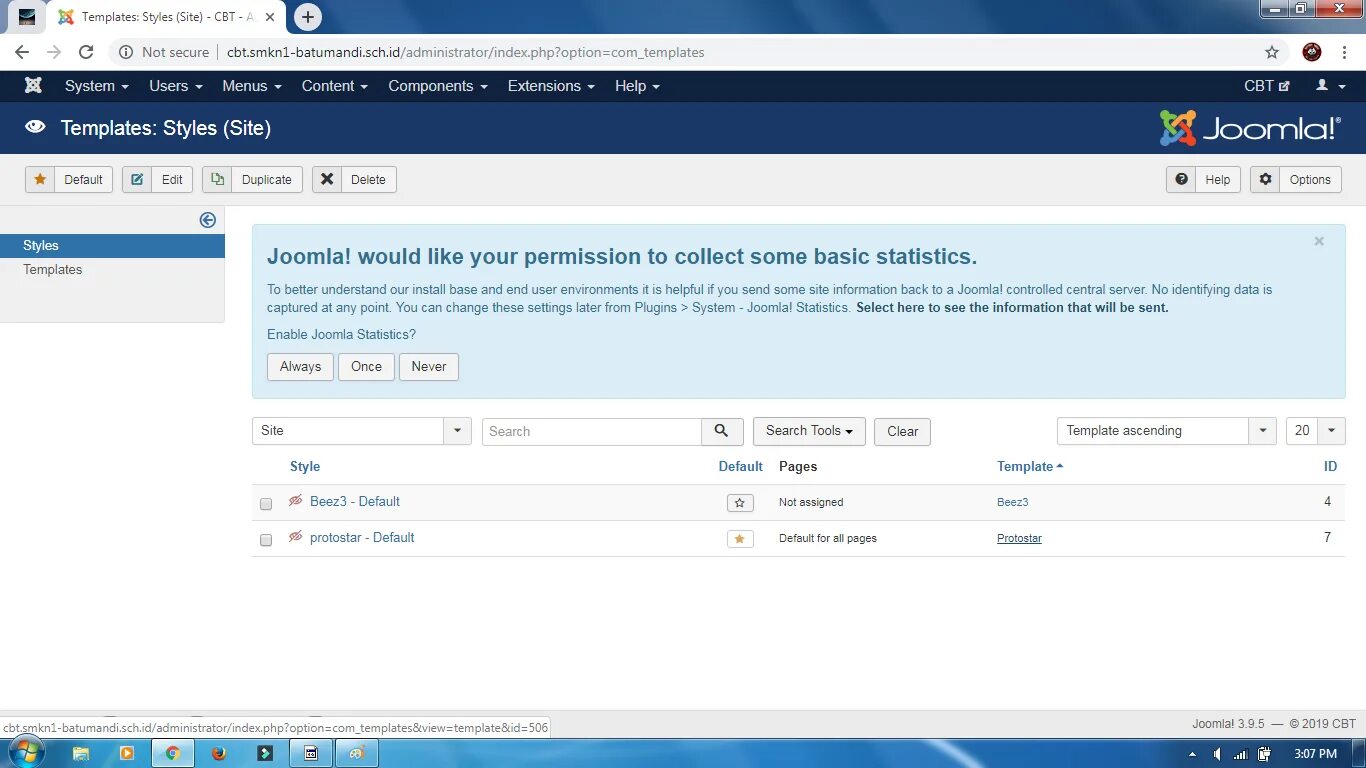Tick the checkbox for Beez3 - Default
The width and height of the screenshot is (1366, 768).
click(x=266, y=504)
